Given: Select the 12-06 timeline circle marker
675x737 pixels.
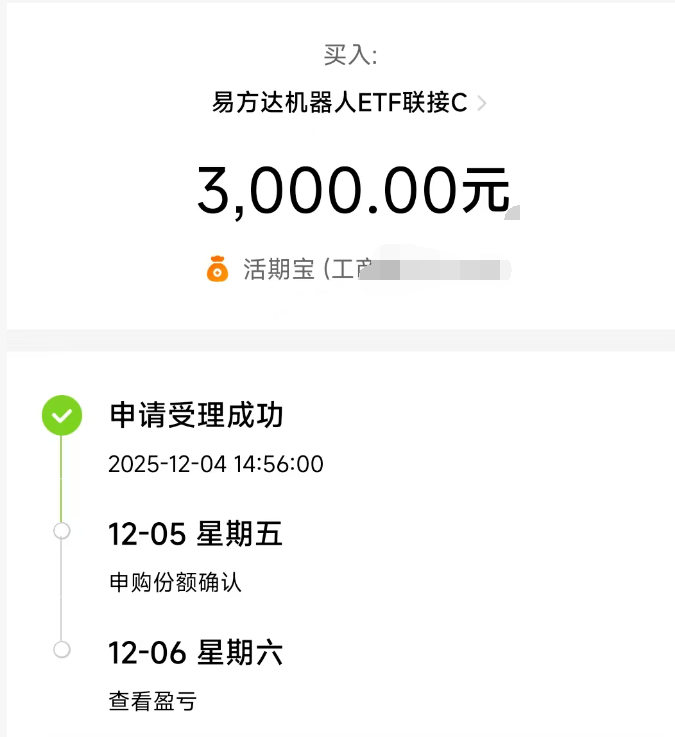Looking at the screenshot, I should pos(62,650).
